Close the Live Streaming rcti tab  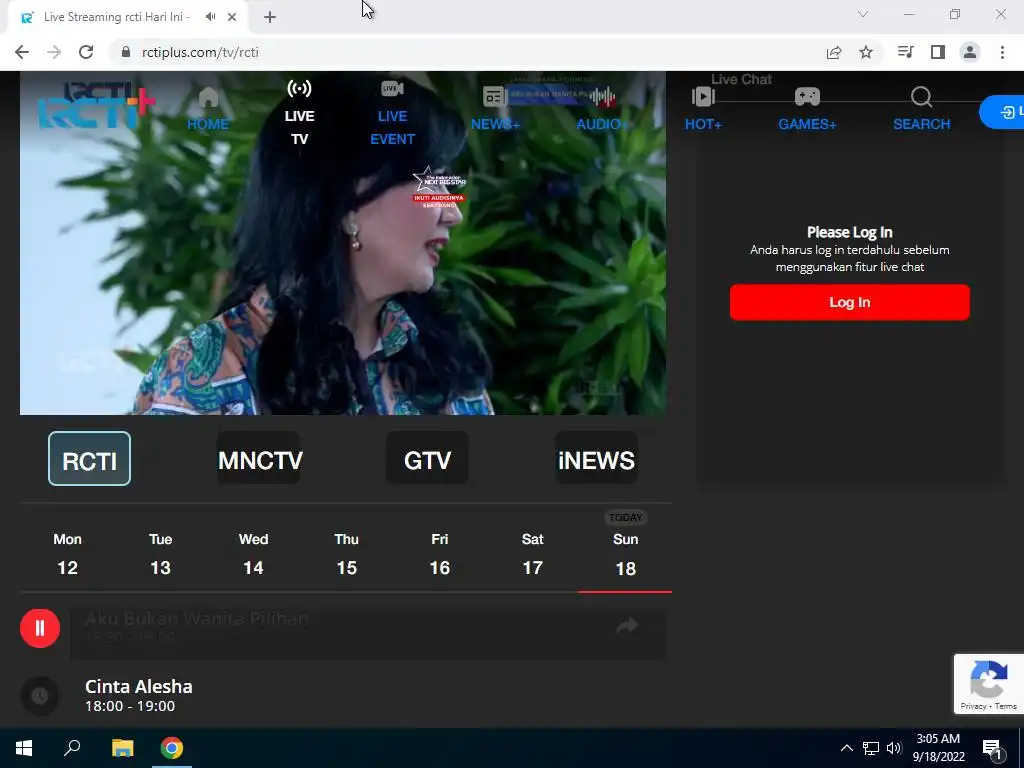tap(232, 17)
